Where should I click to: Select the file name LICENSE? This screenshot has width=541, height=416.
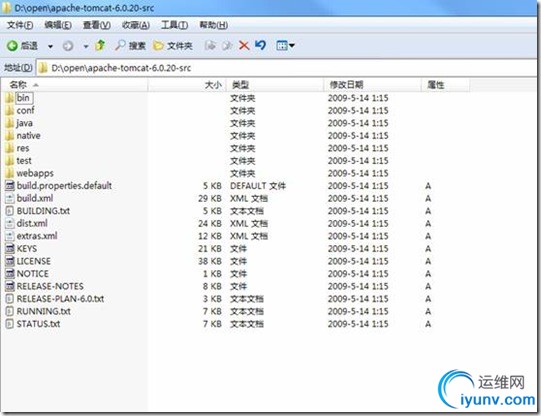tap(33, 261)
